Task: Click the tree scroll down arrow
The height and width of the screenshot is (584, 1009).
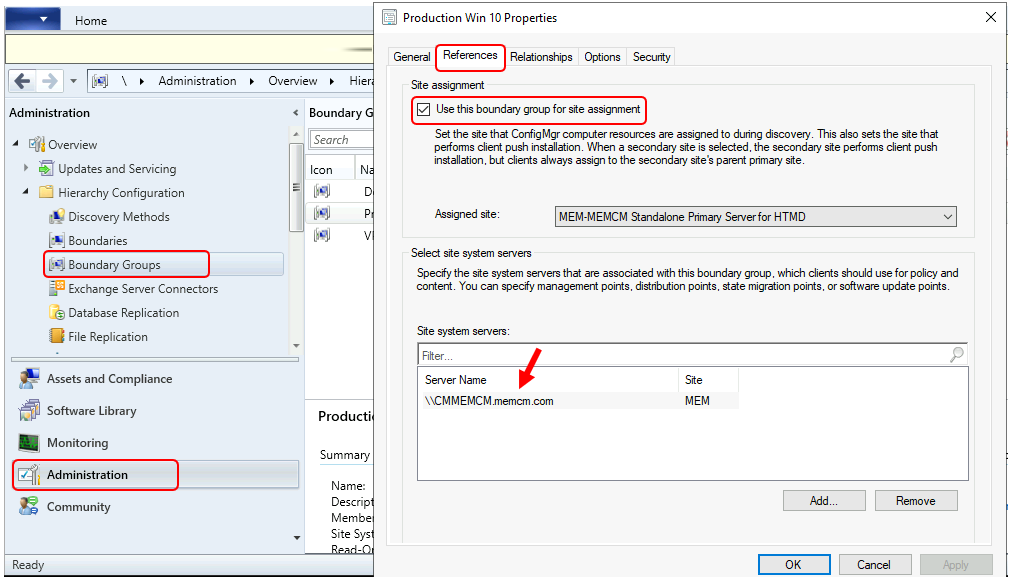Action: [296, 345]
